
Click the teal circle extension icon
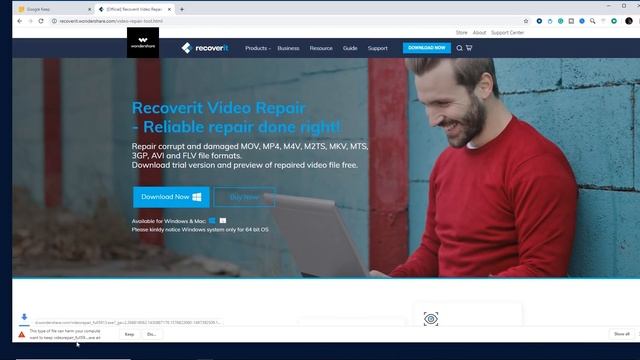(560, 21)
